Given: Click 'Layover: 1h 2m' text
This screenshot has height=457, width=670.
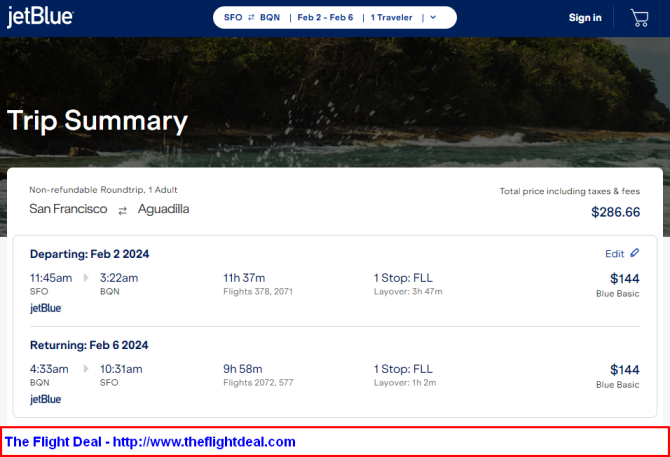Looking at the screenshot, I should pos(405,382).
